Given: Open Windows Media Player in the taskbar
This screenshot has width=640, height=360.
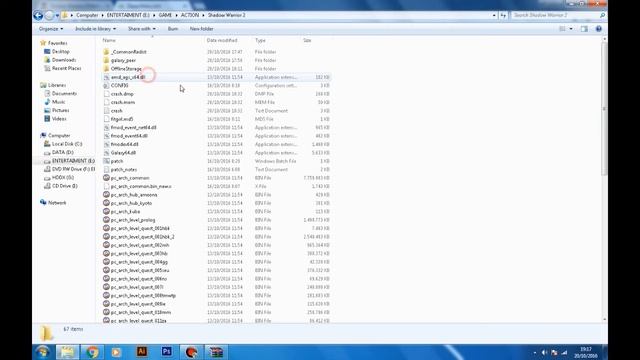Looking at the screenshot, I should click(x=117, y=352).
